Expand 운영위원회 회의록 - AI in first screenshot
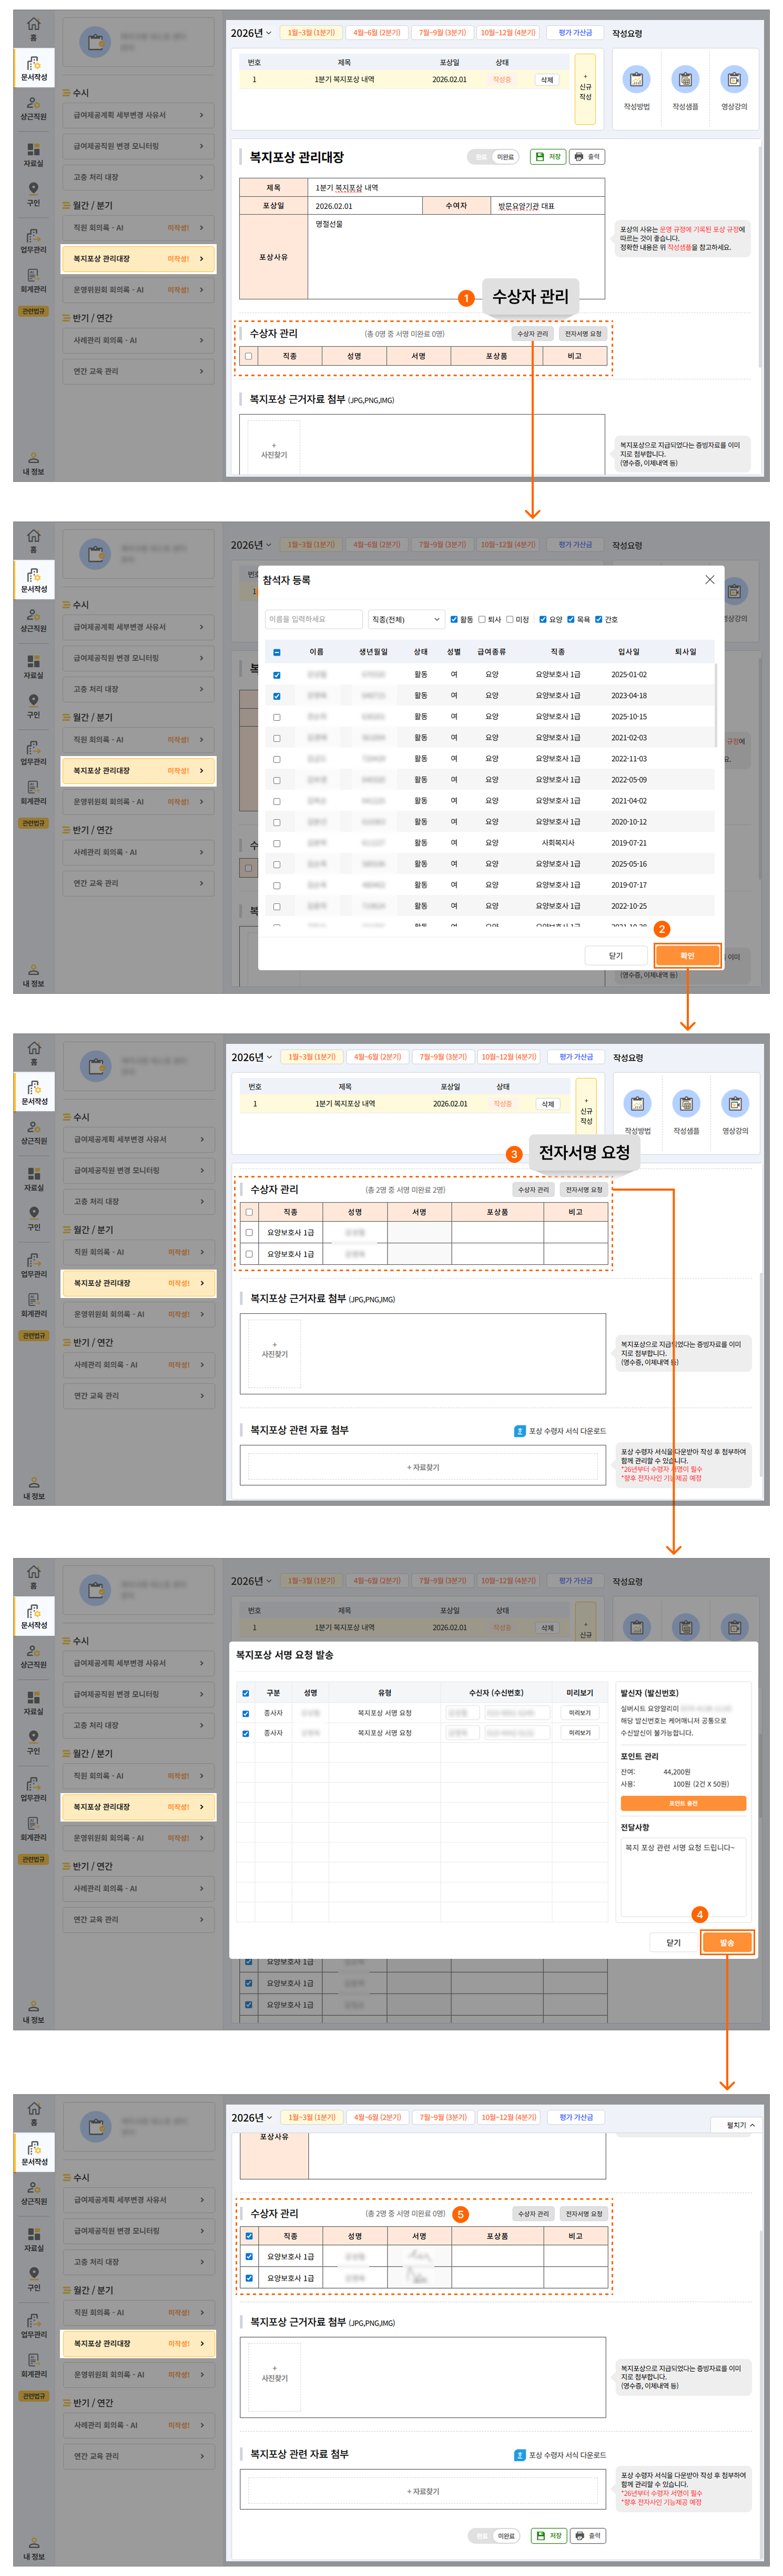783x2576 pixels. coord(138,290)
